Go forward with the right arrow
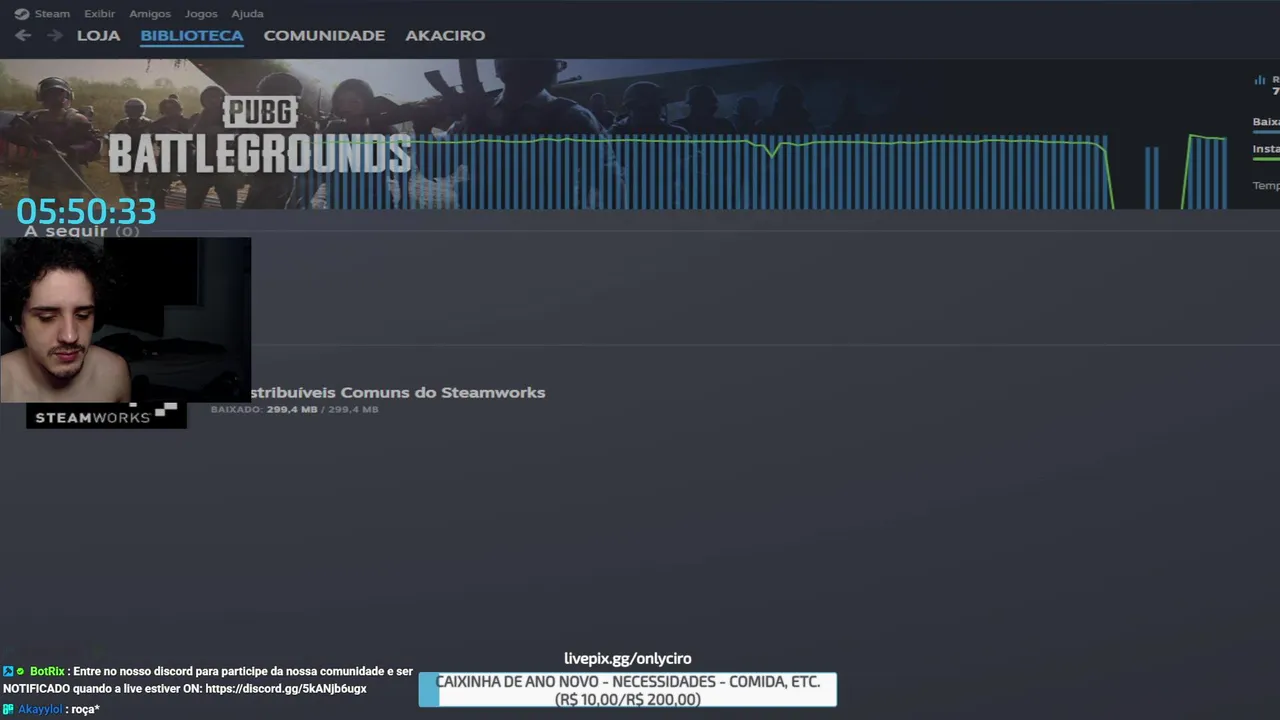 [55, 35]
